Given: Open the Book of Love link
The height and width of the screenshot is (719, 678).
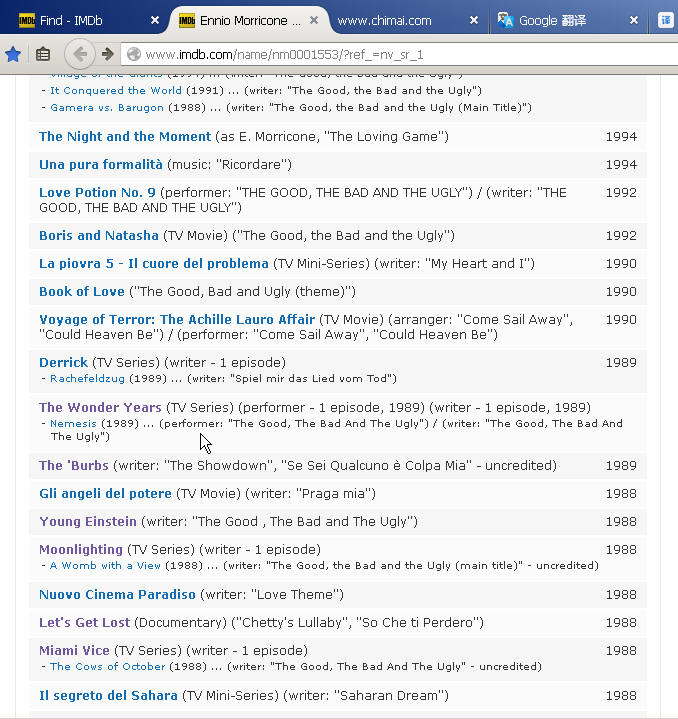Looking at the screenshot, I should coord(82,292).
